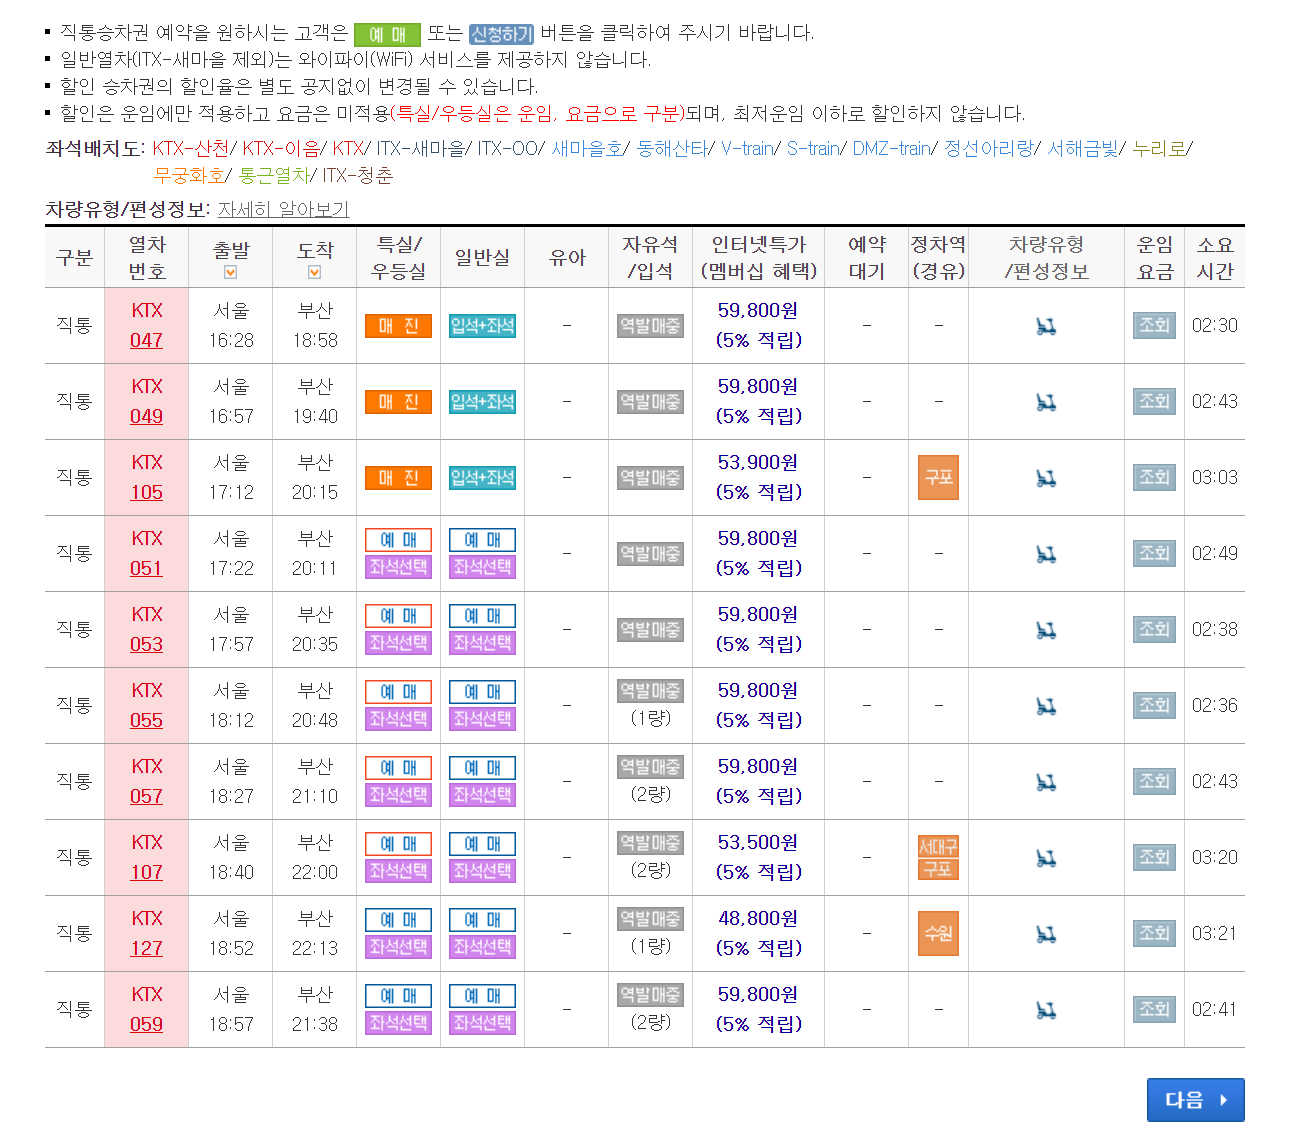The width and height of the screenshot is (1290, 1137).
Task: Click the 수원 stop badge for KTX 127
Action: click(x=937, y=933)
